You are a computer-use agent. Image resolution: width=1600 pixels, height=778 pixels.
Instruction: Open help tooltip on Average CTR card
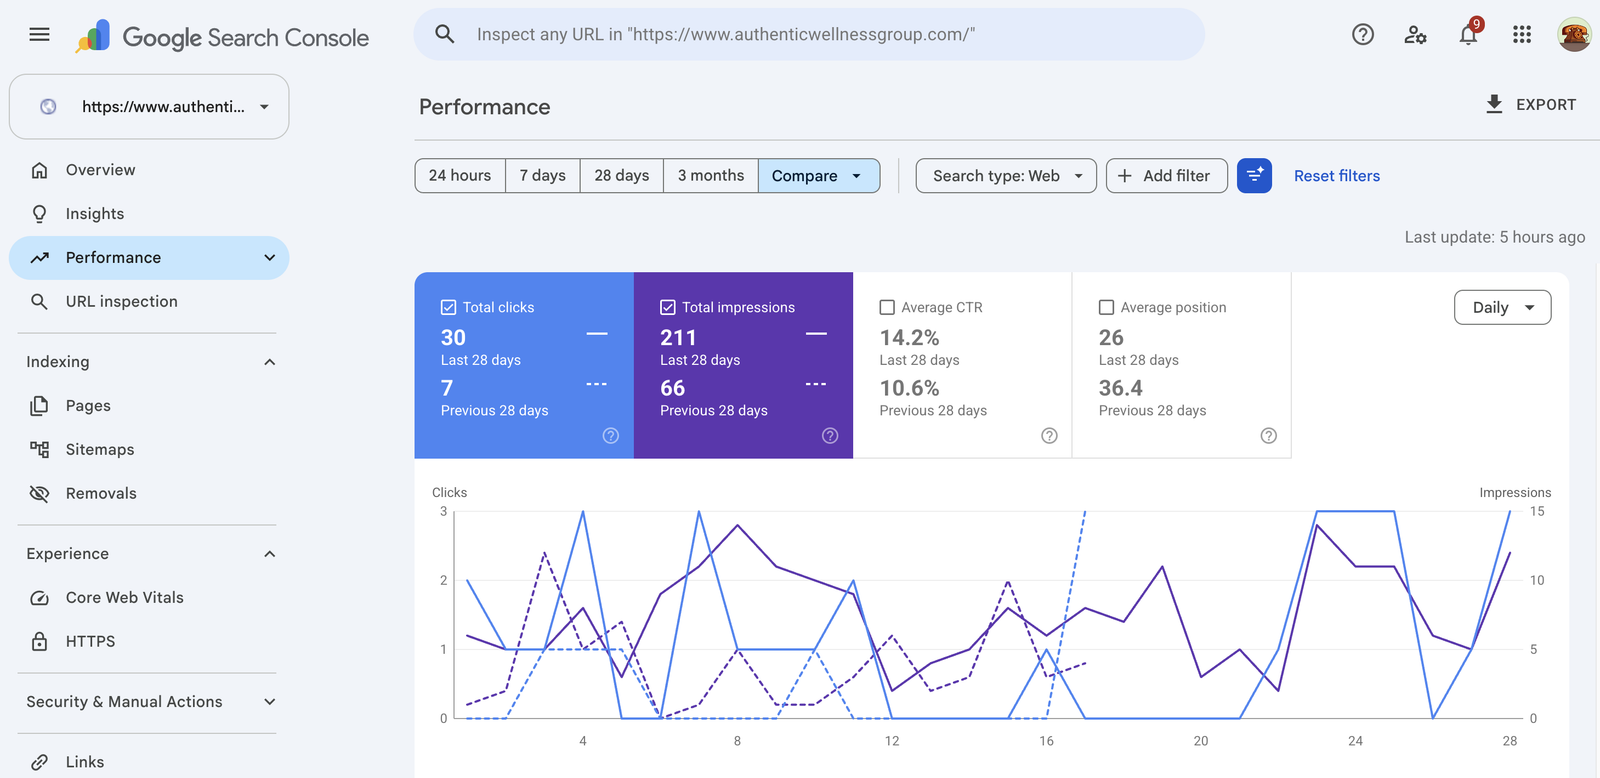(x=1049, y=436)
